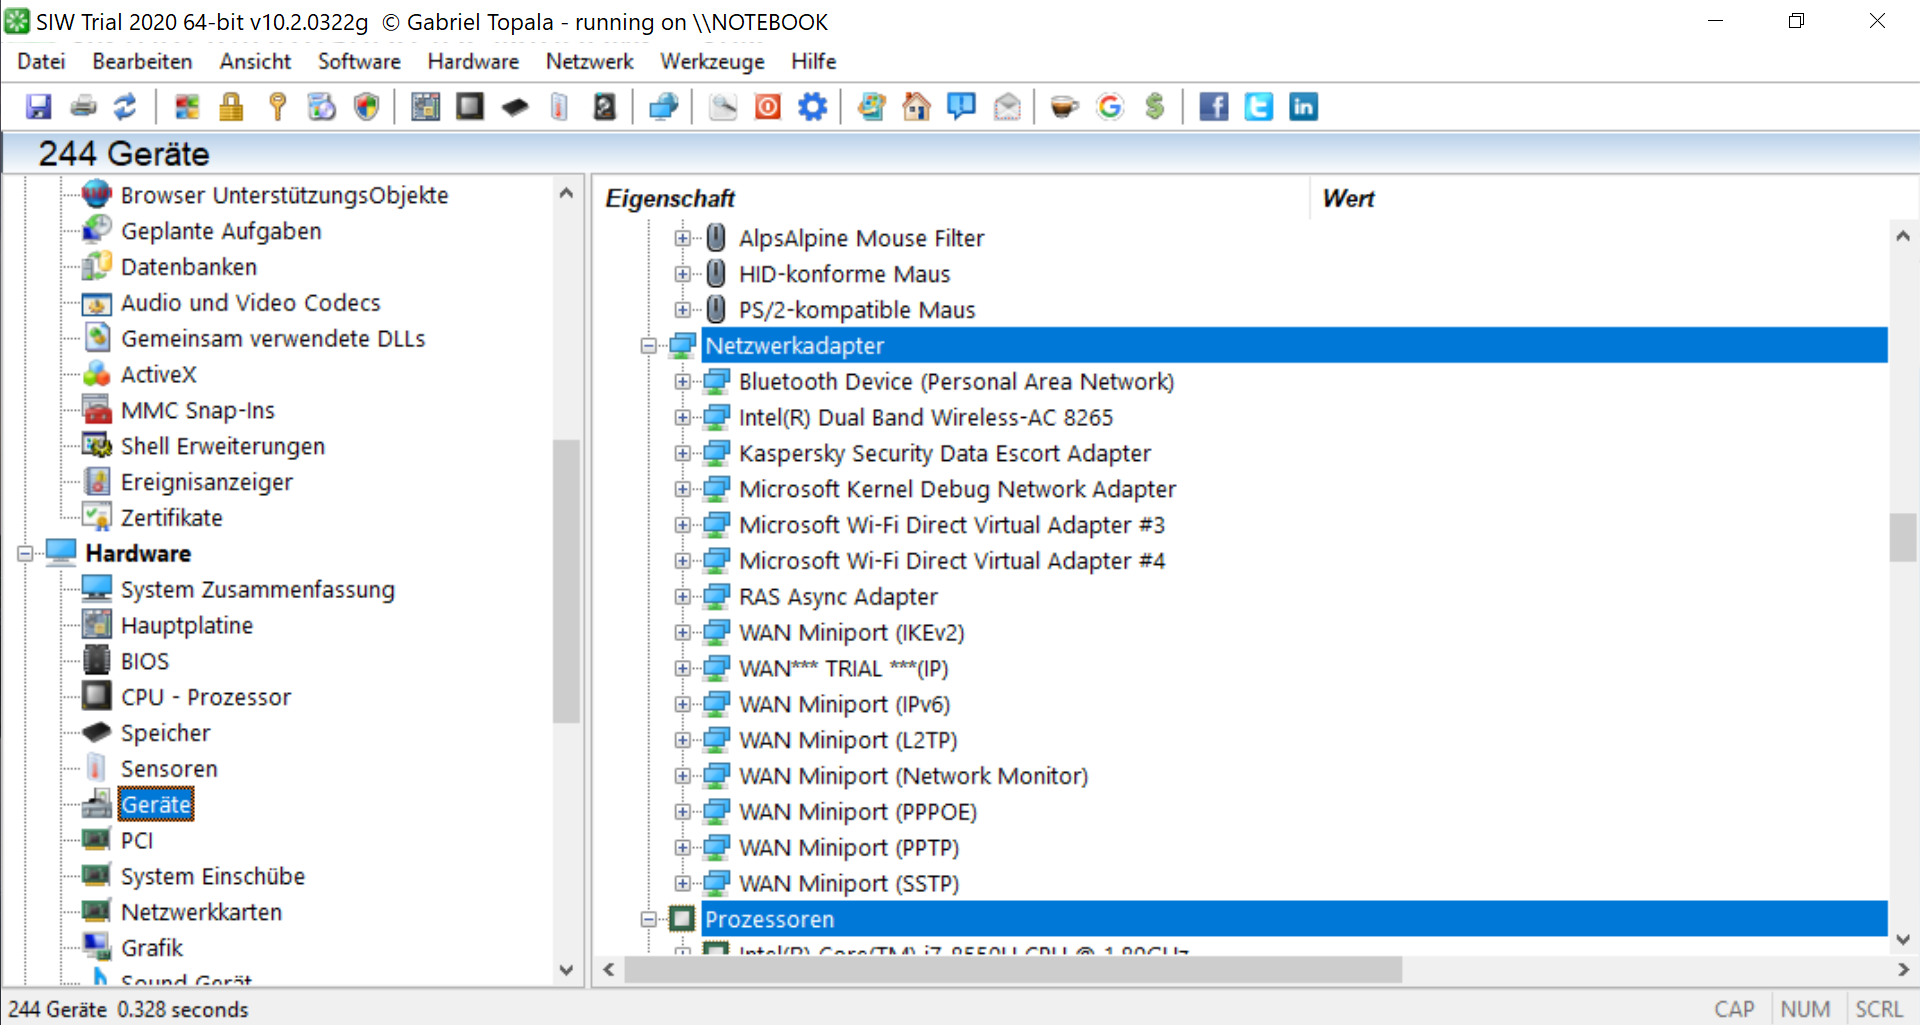The image size is (1920, 1025).
Task: Select the PS/2-kompatible Maus row
Action: 857,310
